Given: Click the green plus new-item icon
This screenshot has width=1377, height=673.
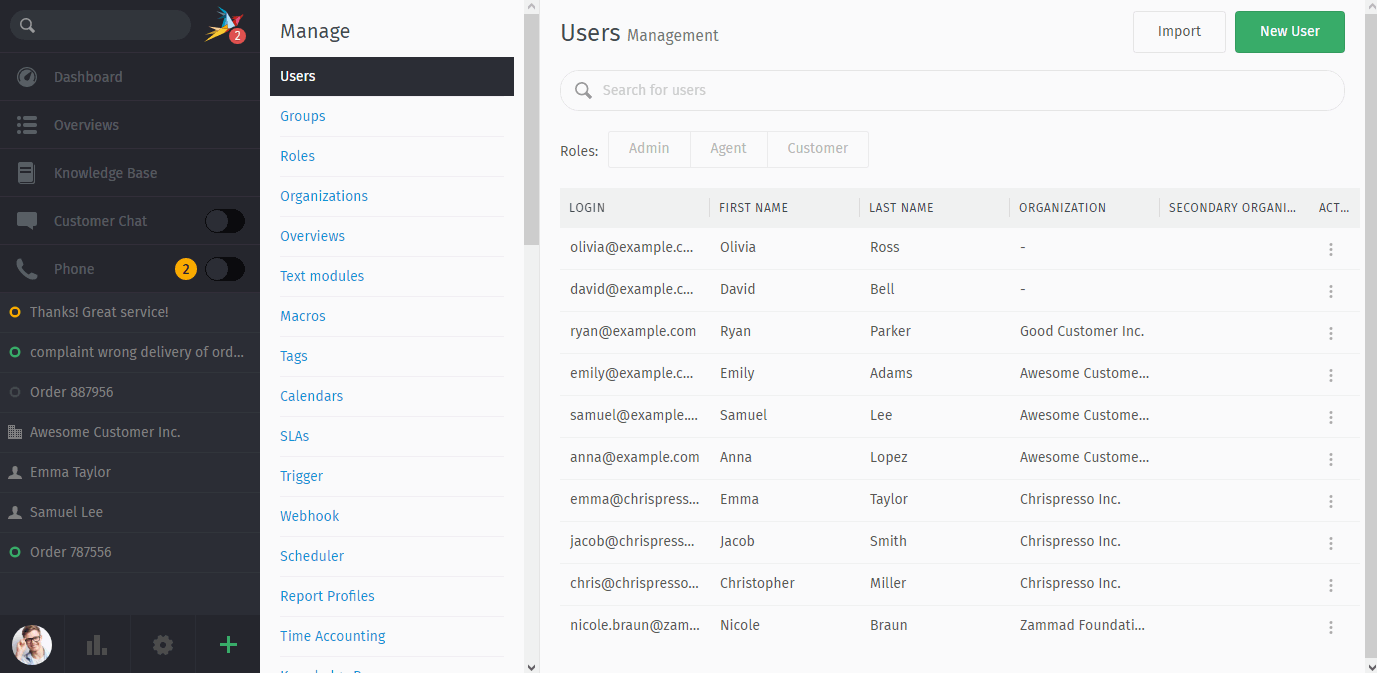Looking at the screenshot, I should (228, 645).
